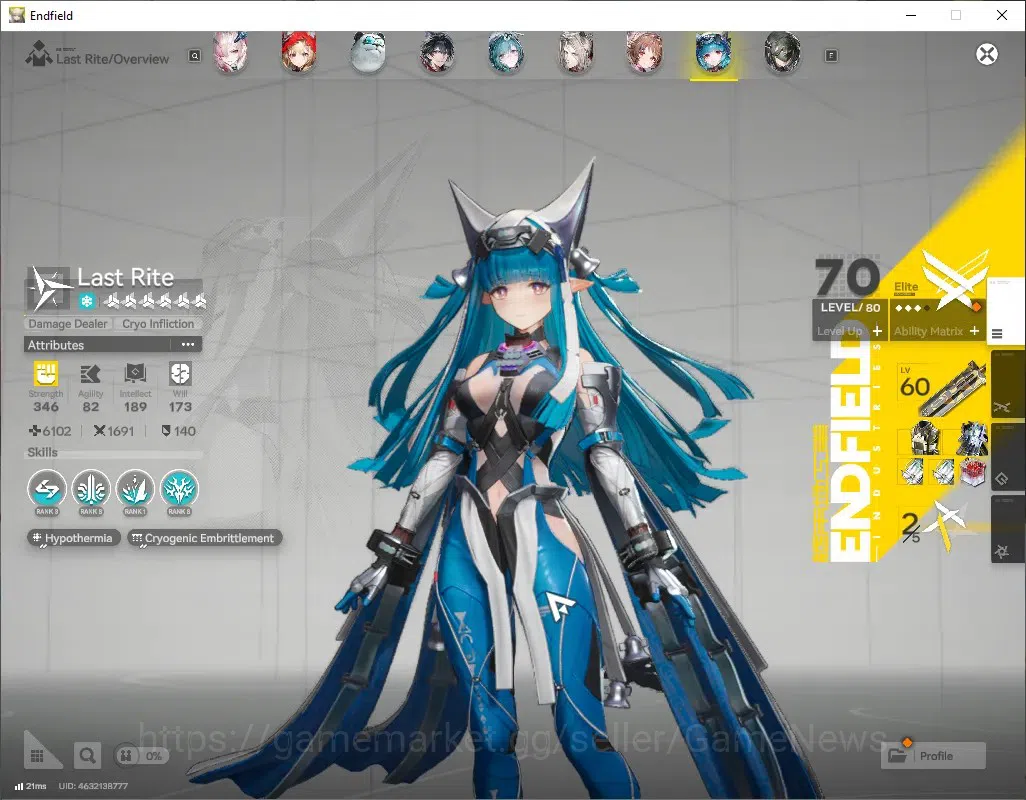The height and width of the screenshot is (800, 1026).
Task: Click the Elite rank diamonds indicator
Action: coord(912,308)
